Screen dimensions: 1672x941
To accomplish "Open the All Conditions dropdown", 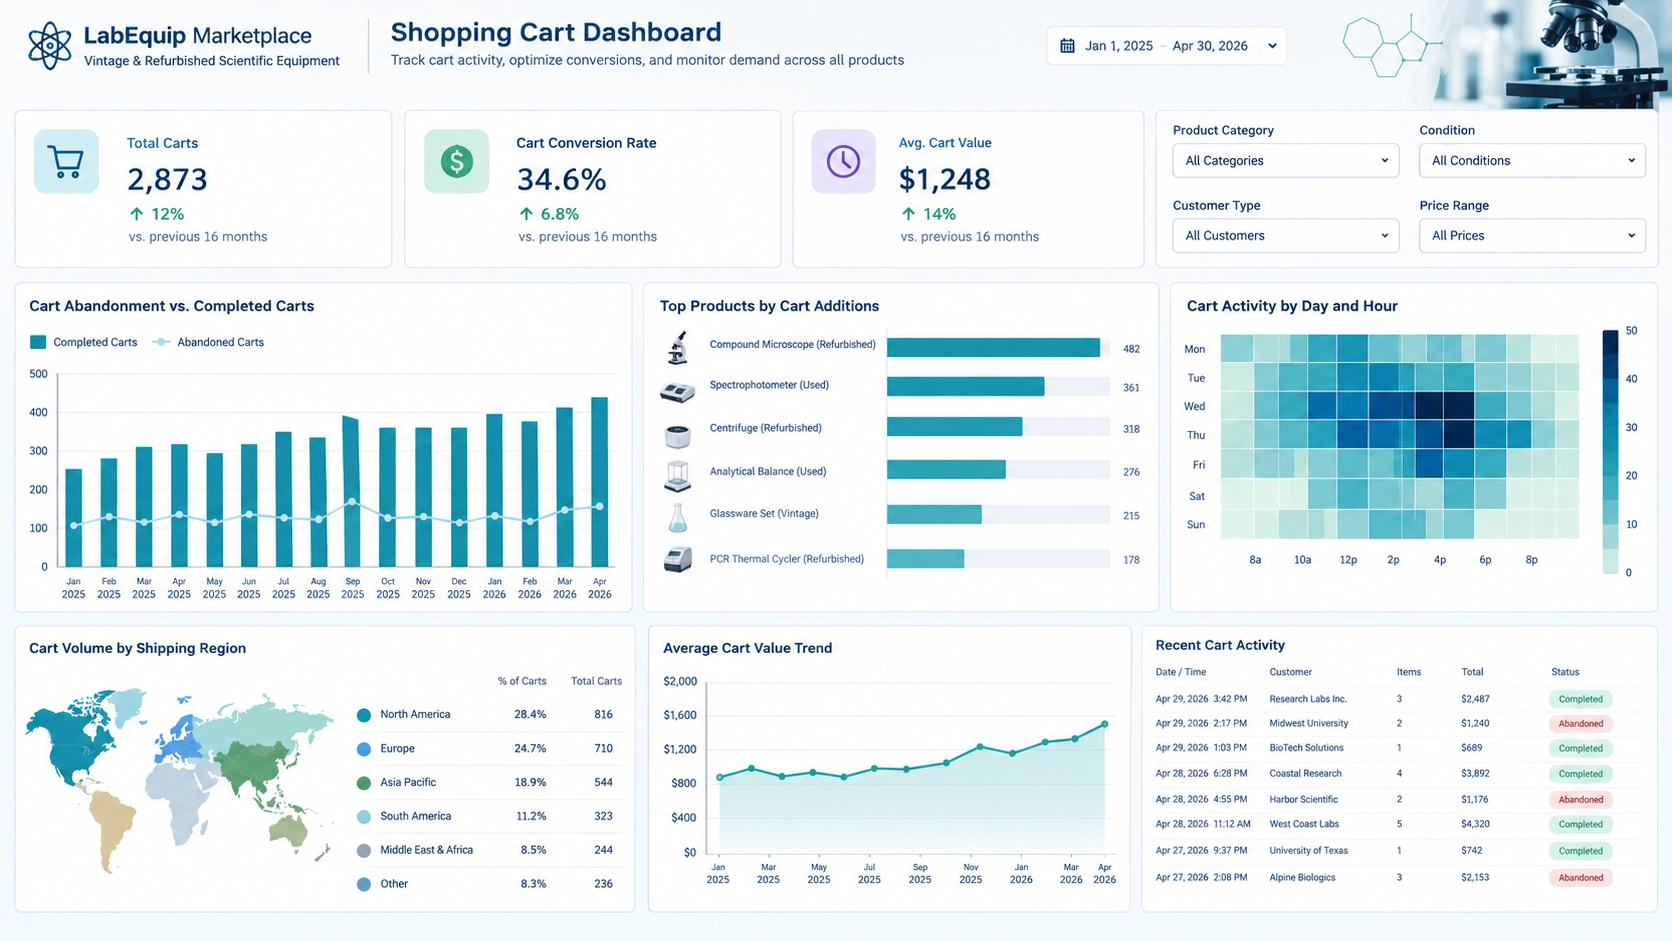I will click(x=1532, y=161).
